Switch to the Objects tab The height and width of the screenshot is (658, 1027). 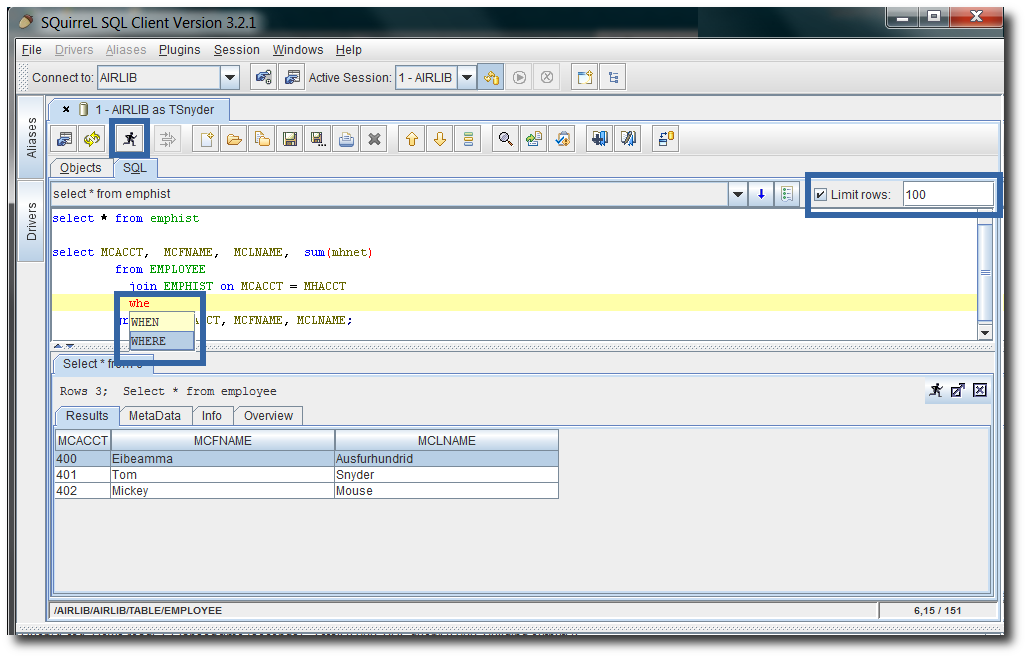click(81, 168)
